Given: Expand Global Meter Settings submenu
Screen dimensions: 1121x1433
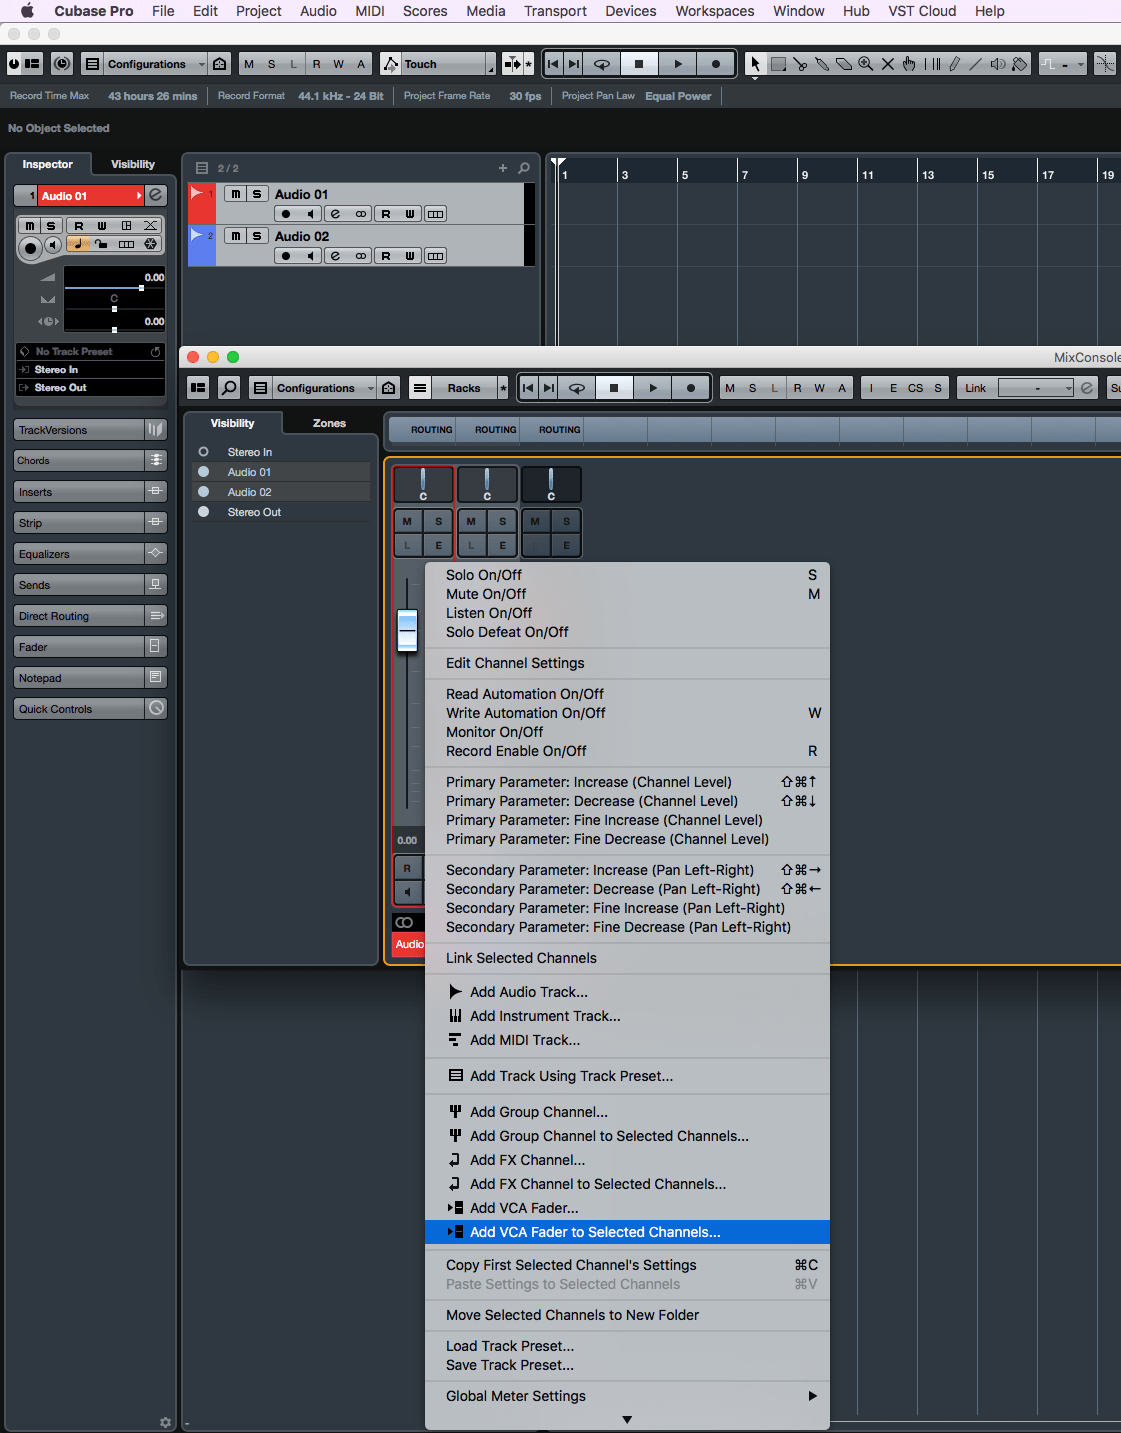Looking at the screenshot, I should tap(628, 1396).
